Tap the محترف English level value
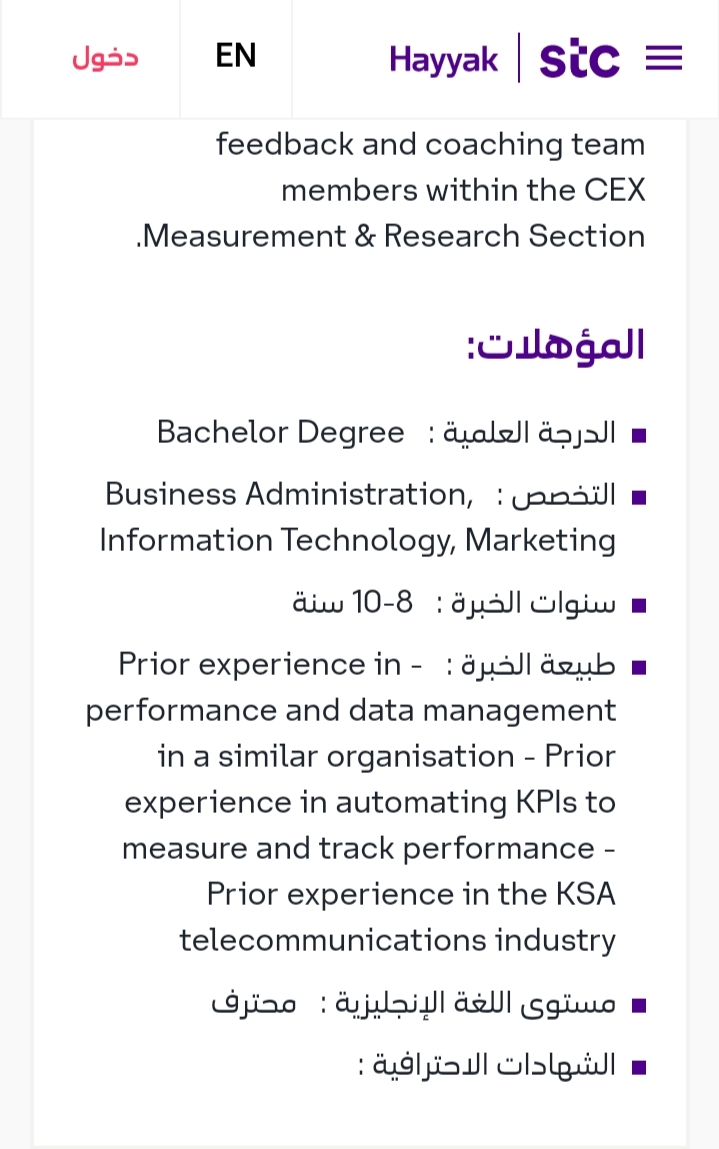719x1149 pixels. 254,1002
